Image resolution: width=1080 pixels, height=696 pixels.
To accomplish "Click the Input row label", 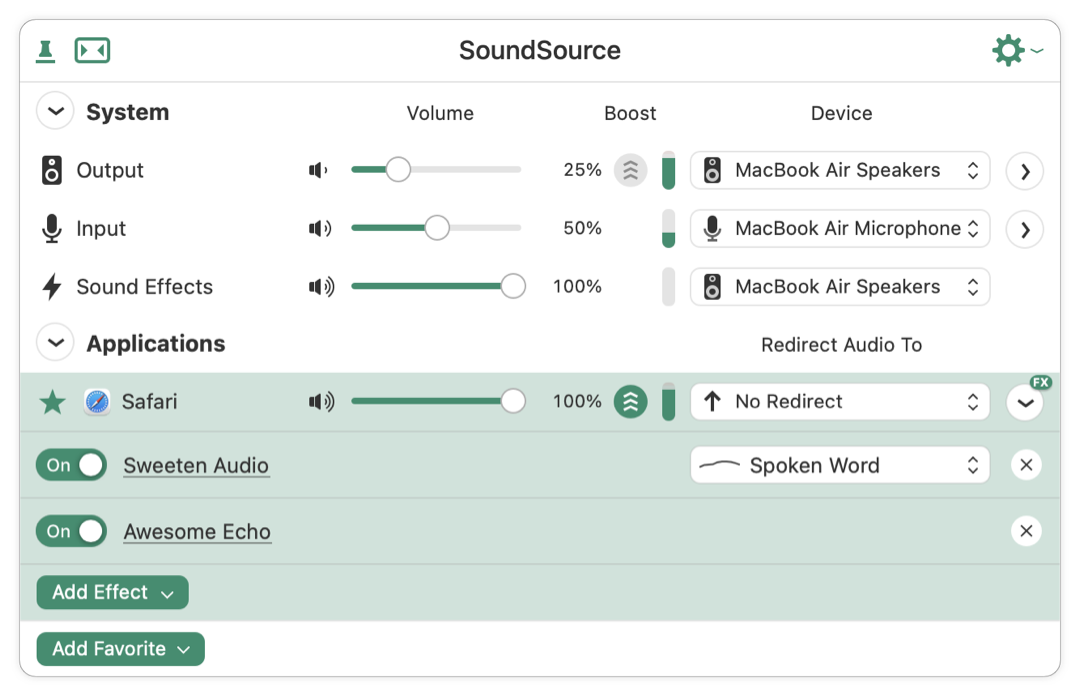I will (x=101, y=229).
